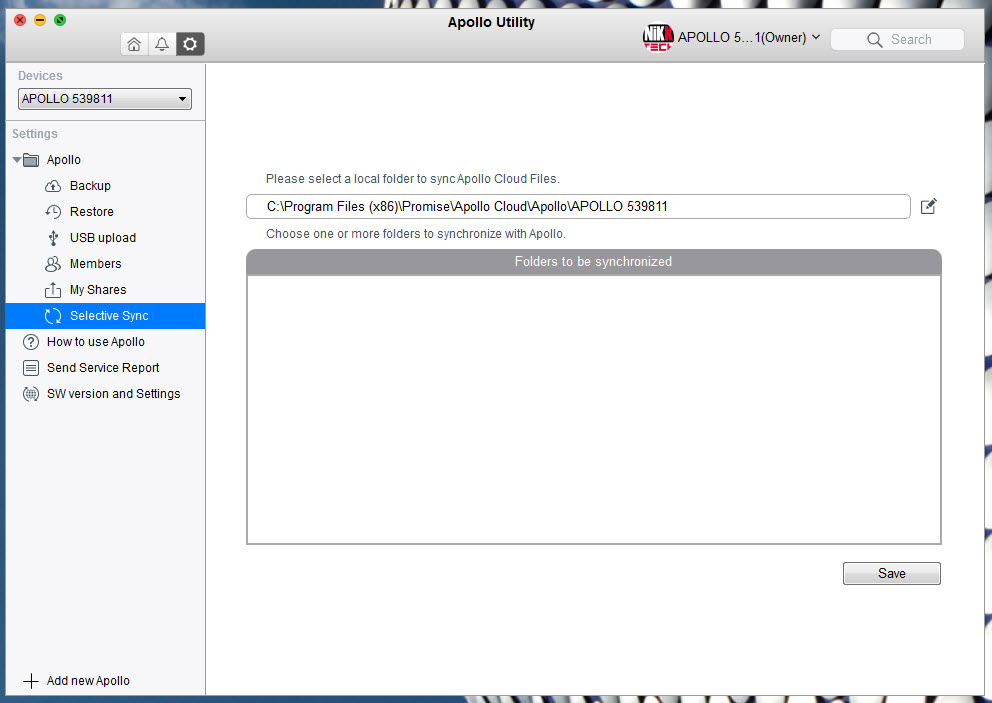Click the Selective Sync arrows icon
Screen dimensions: 992x703
53,316
